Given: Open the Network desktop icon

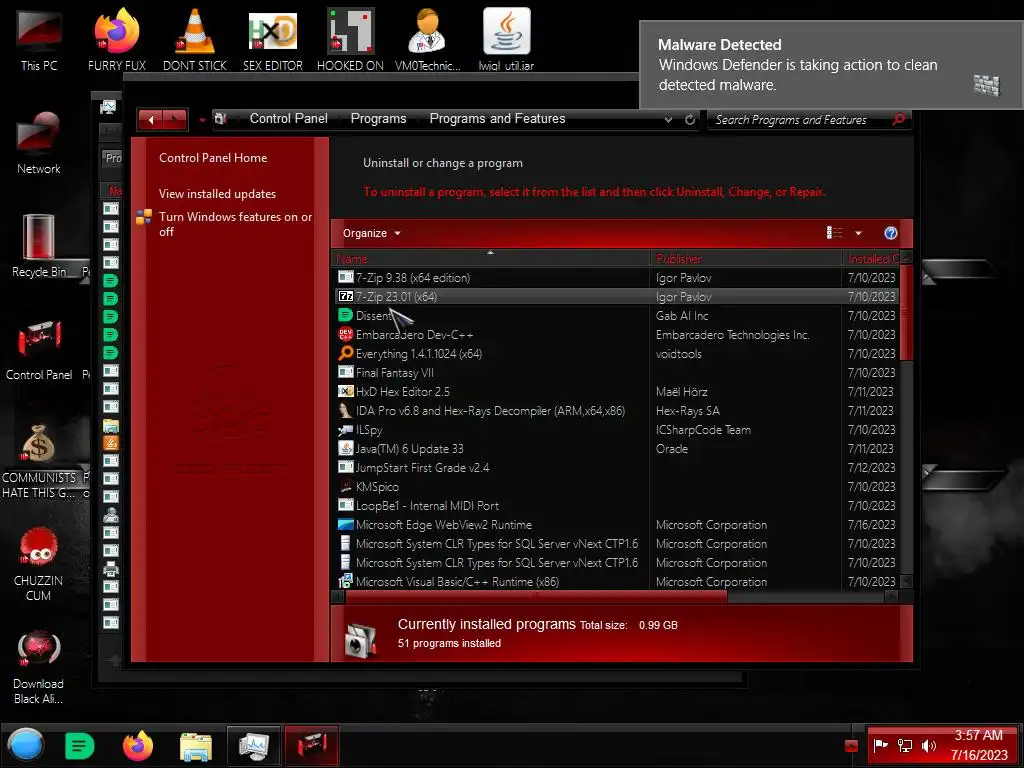Looking at the screenshot, I should click(39, 142).
